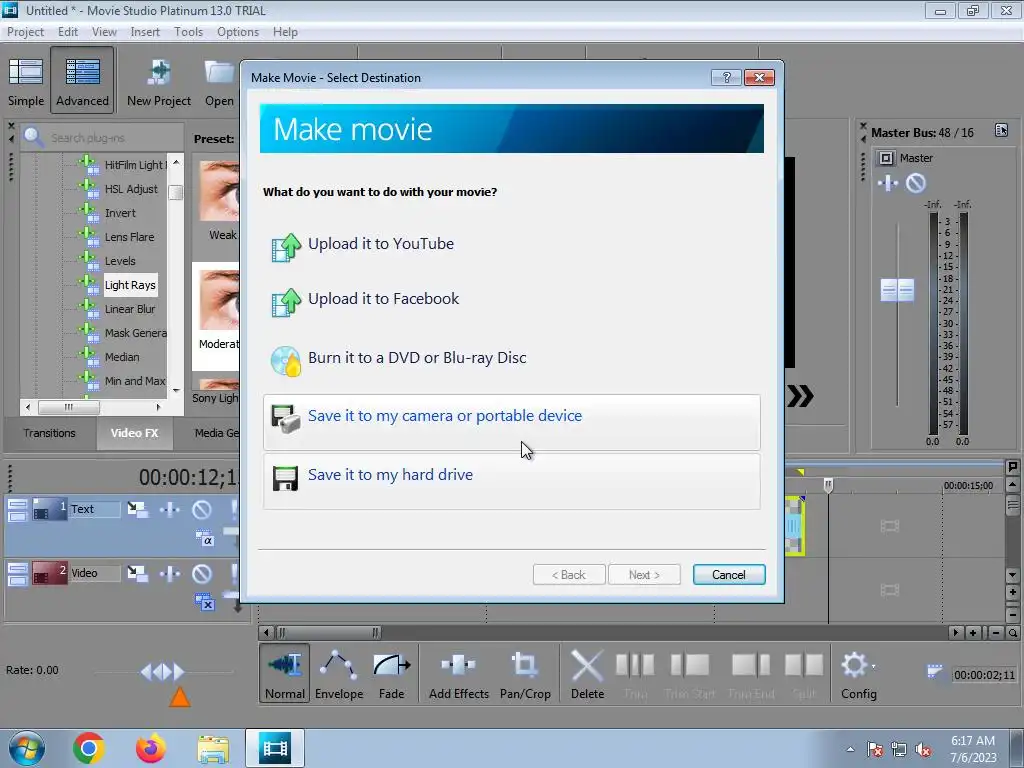
Task: Select the Min and Max effect
Action: [135, 381]
